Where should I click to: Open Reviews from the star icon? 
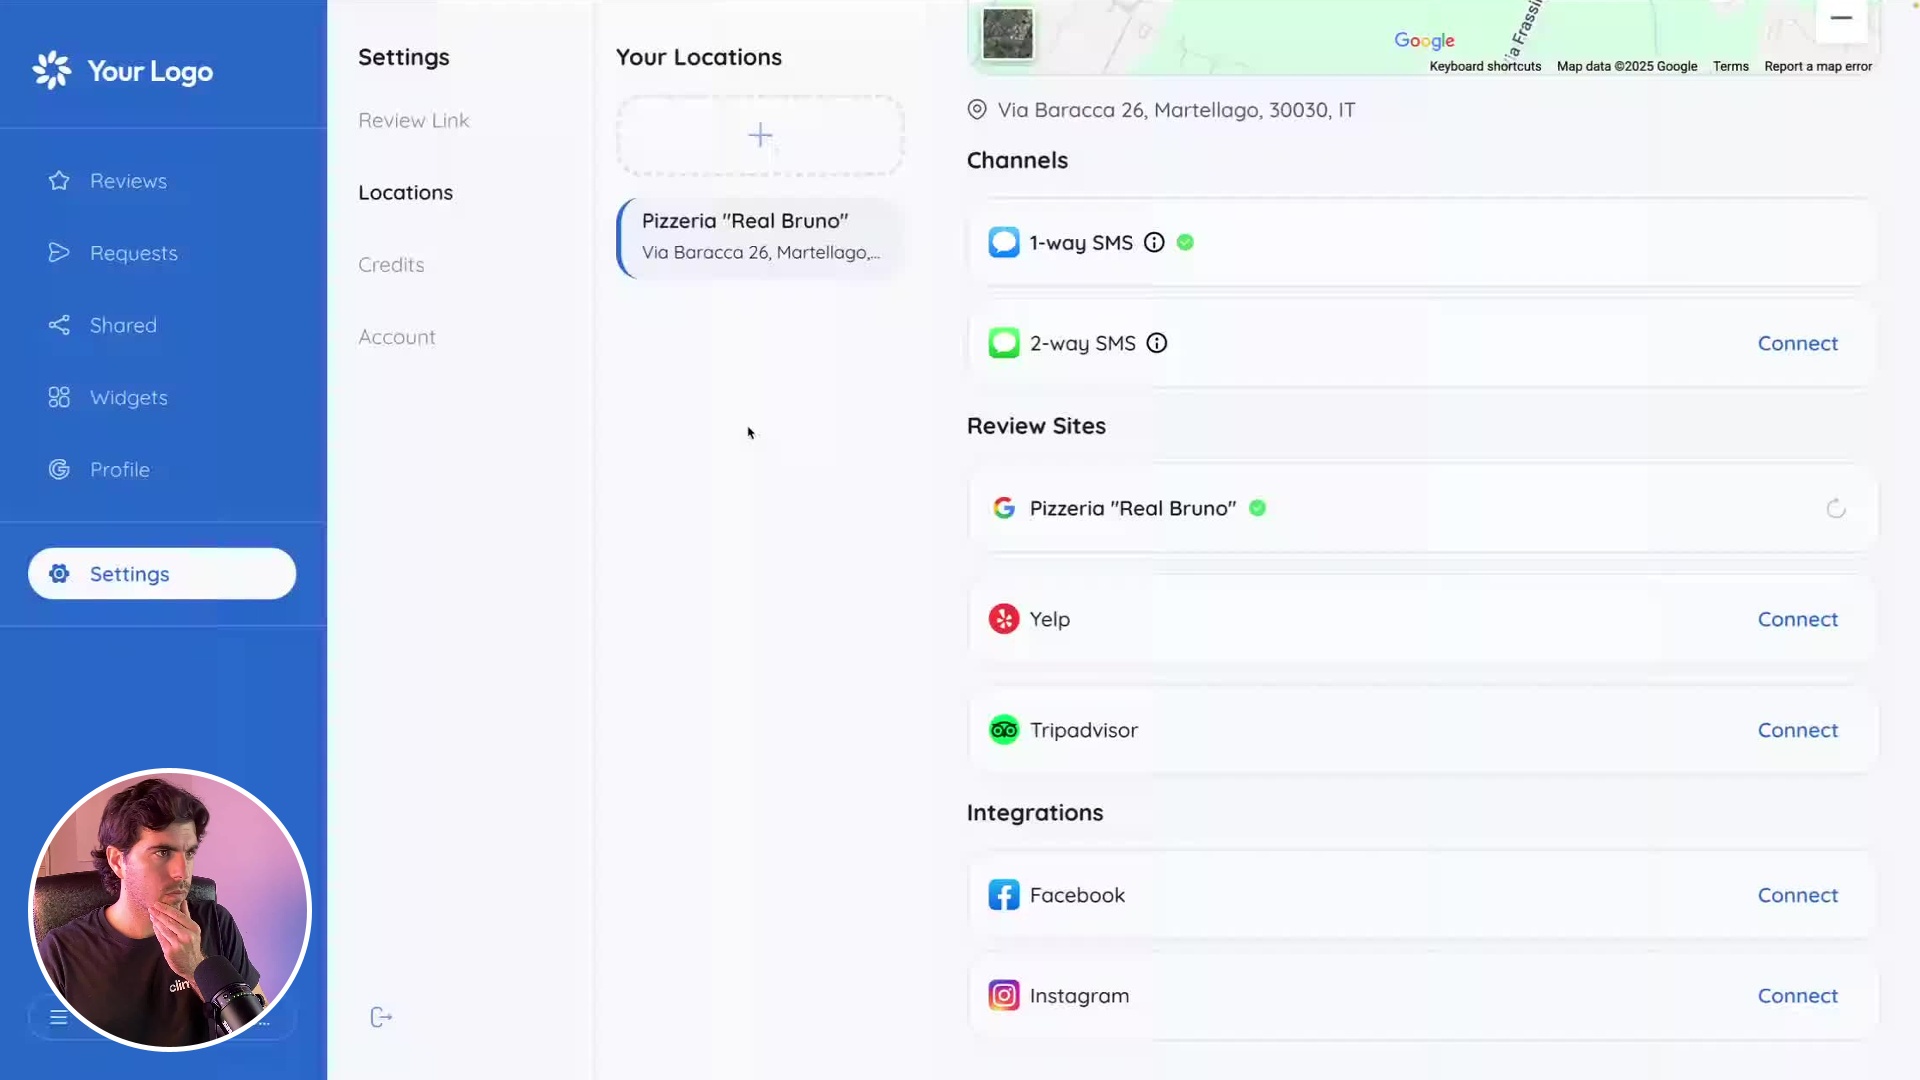pos(59,181)
